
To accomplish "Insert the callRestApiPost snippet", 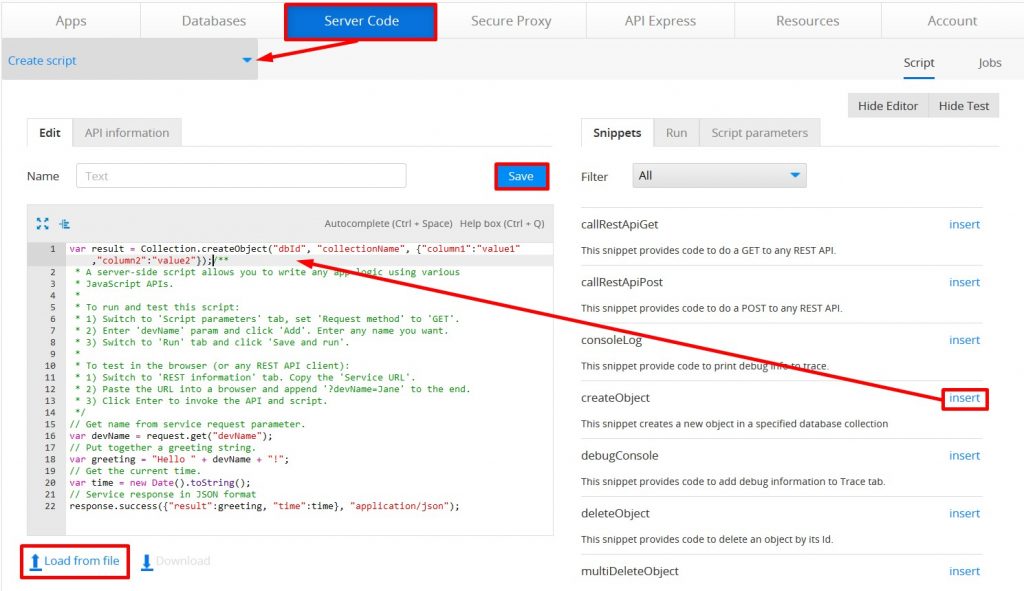I will tap(964, 282).
